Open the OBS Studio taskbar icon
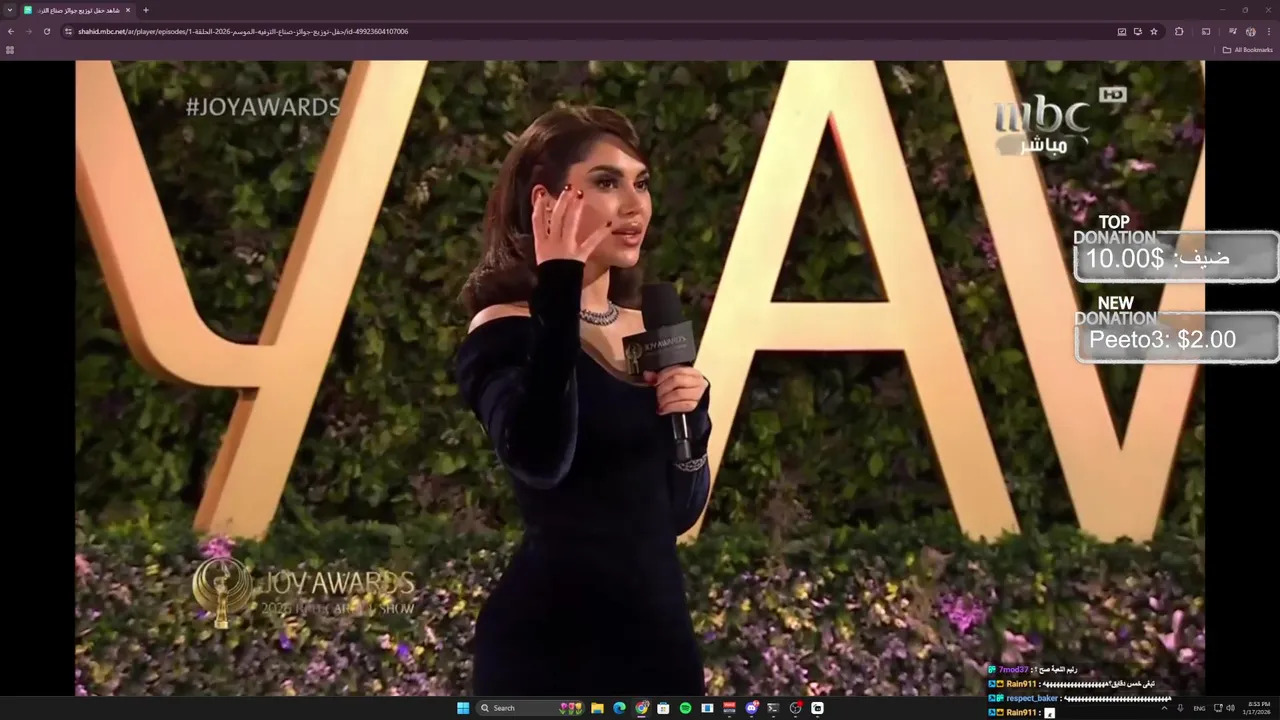This screenshot has width=1280, height=720. point(795,708)
